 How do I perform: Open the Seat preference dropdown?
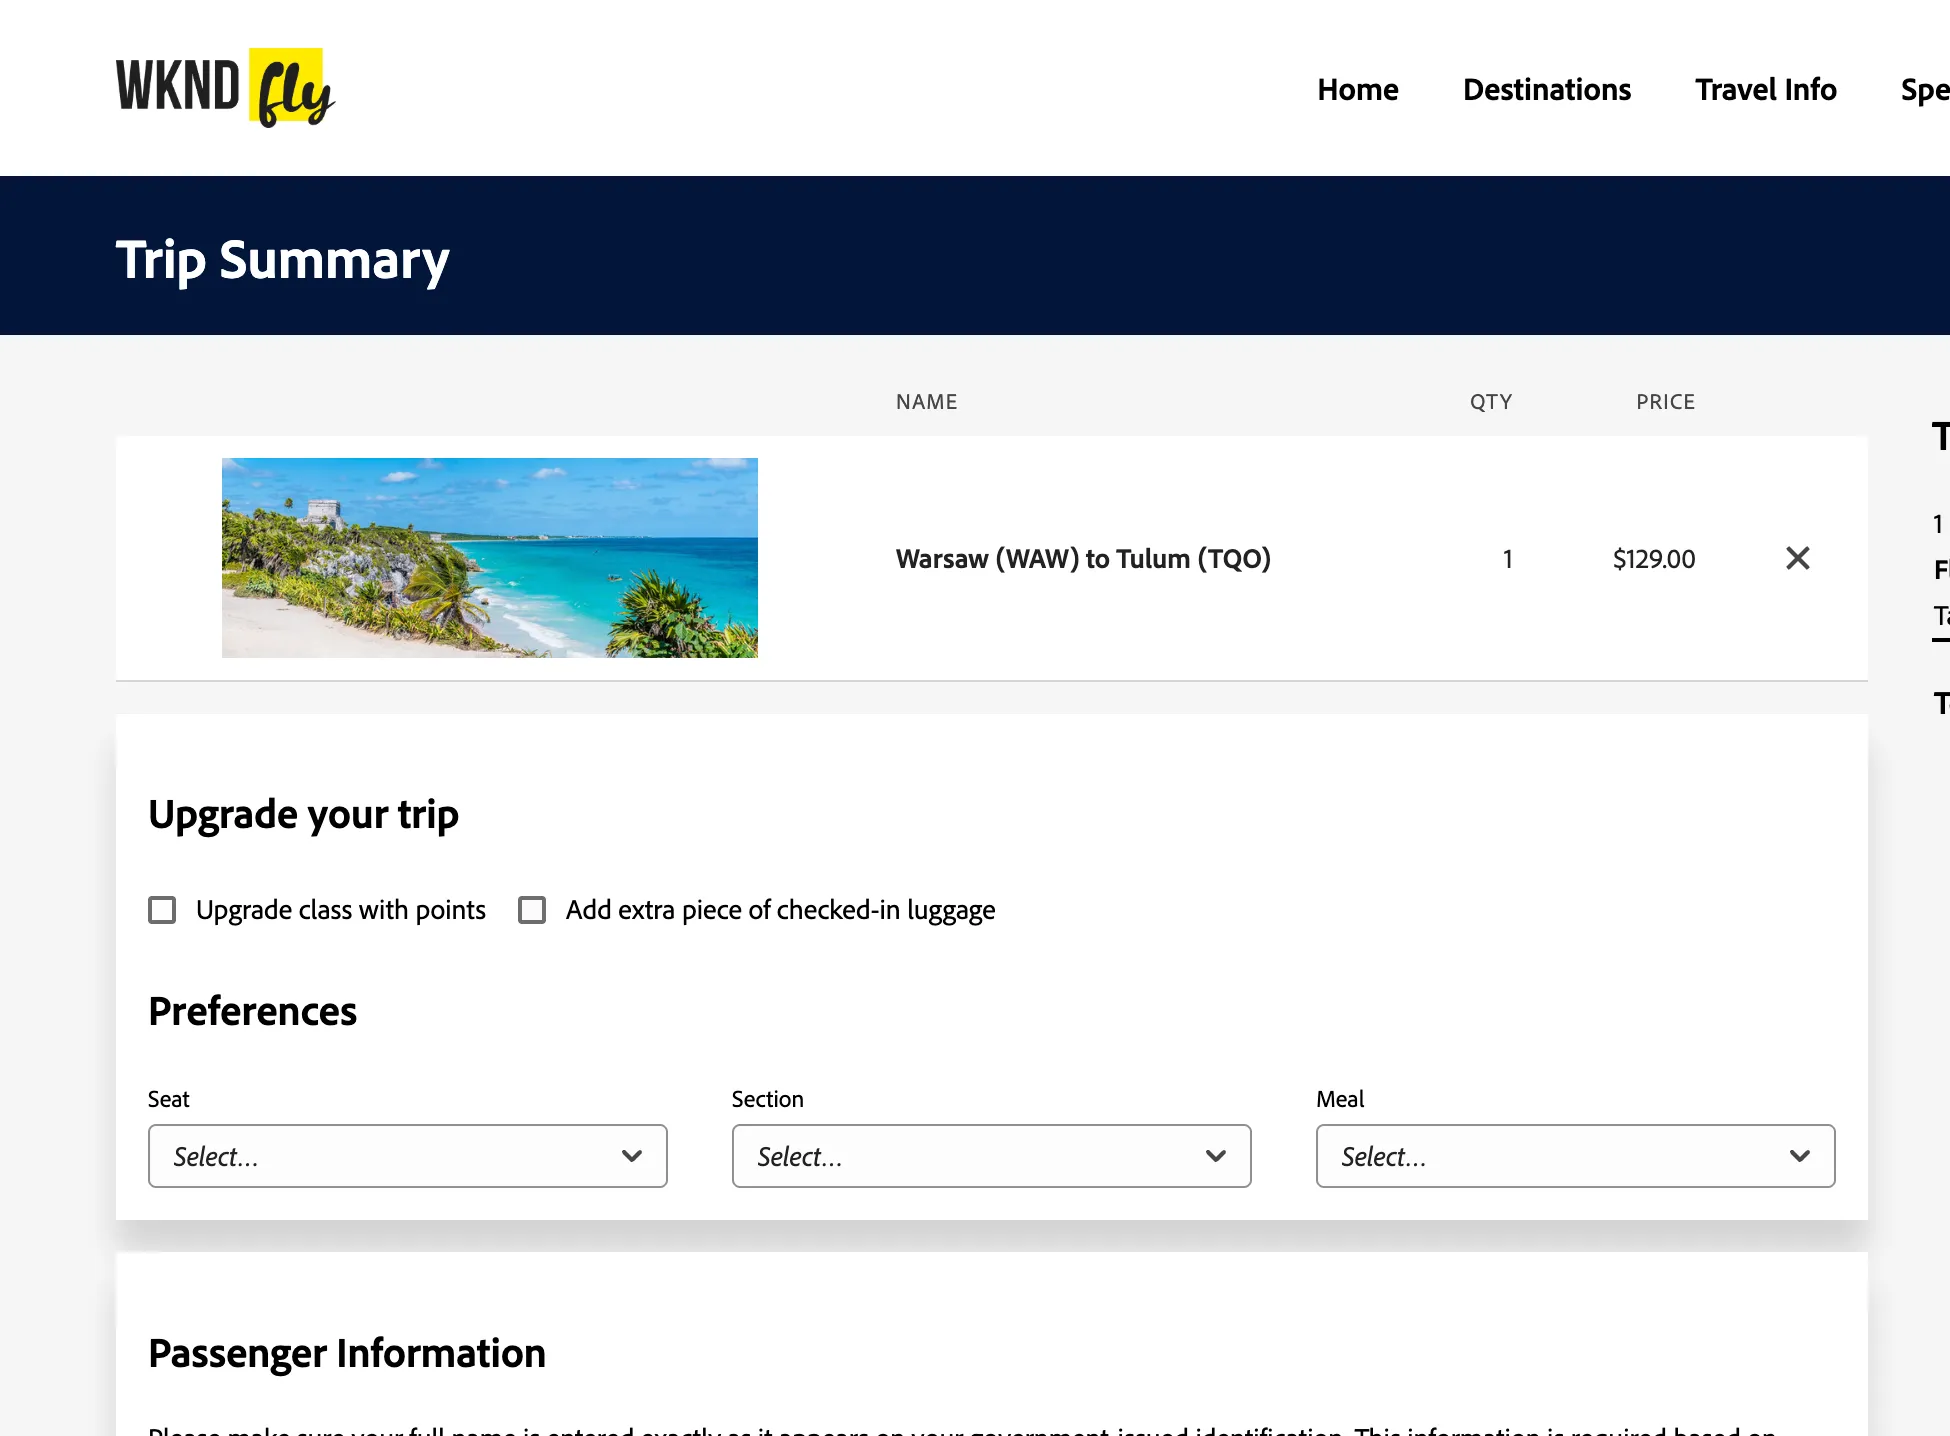coord(408,1156)
